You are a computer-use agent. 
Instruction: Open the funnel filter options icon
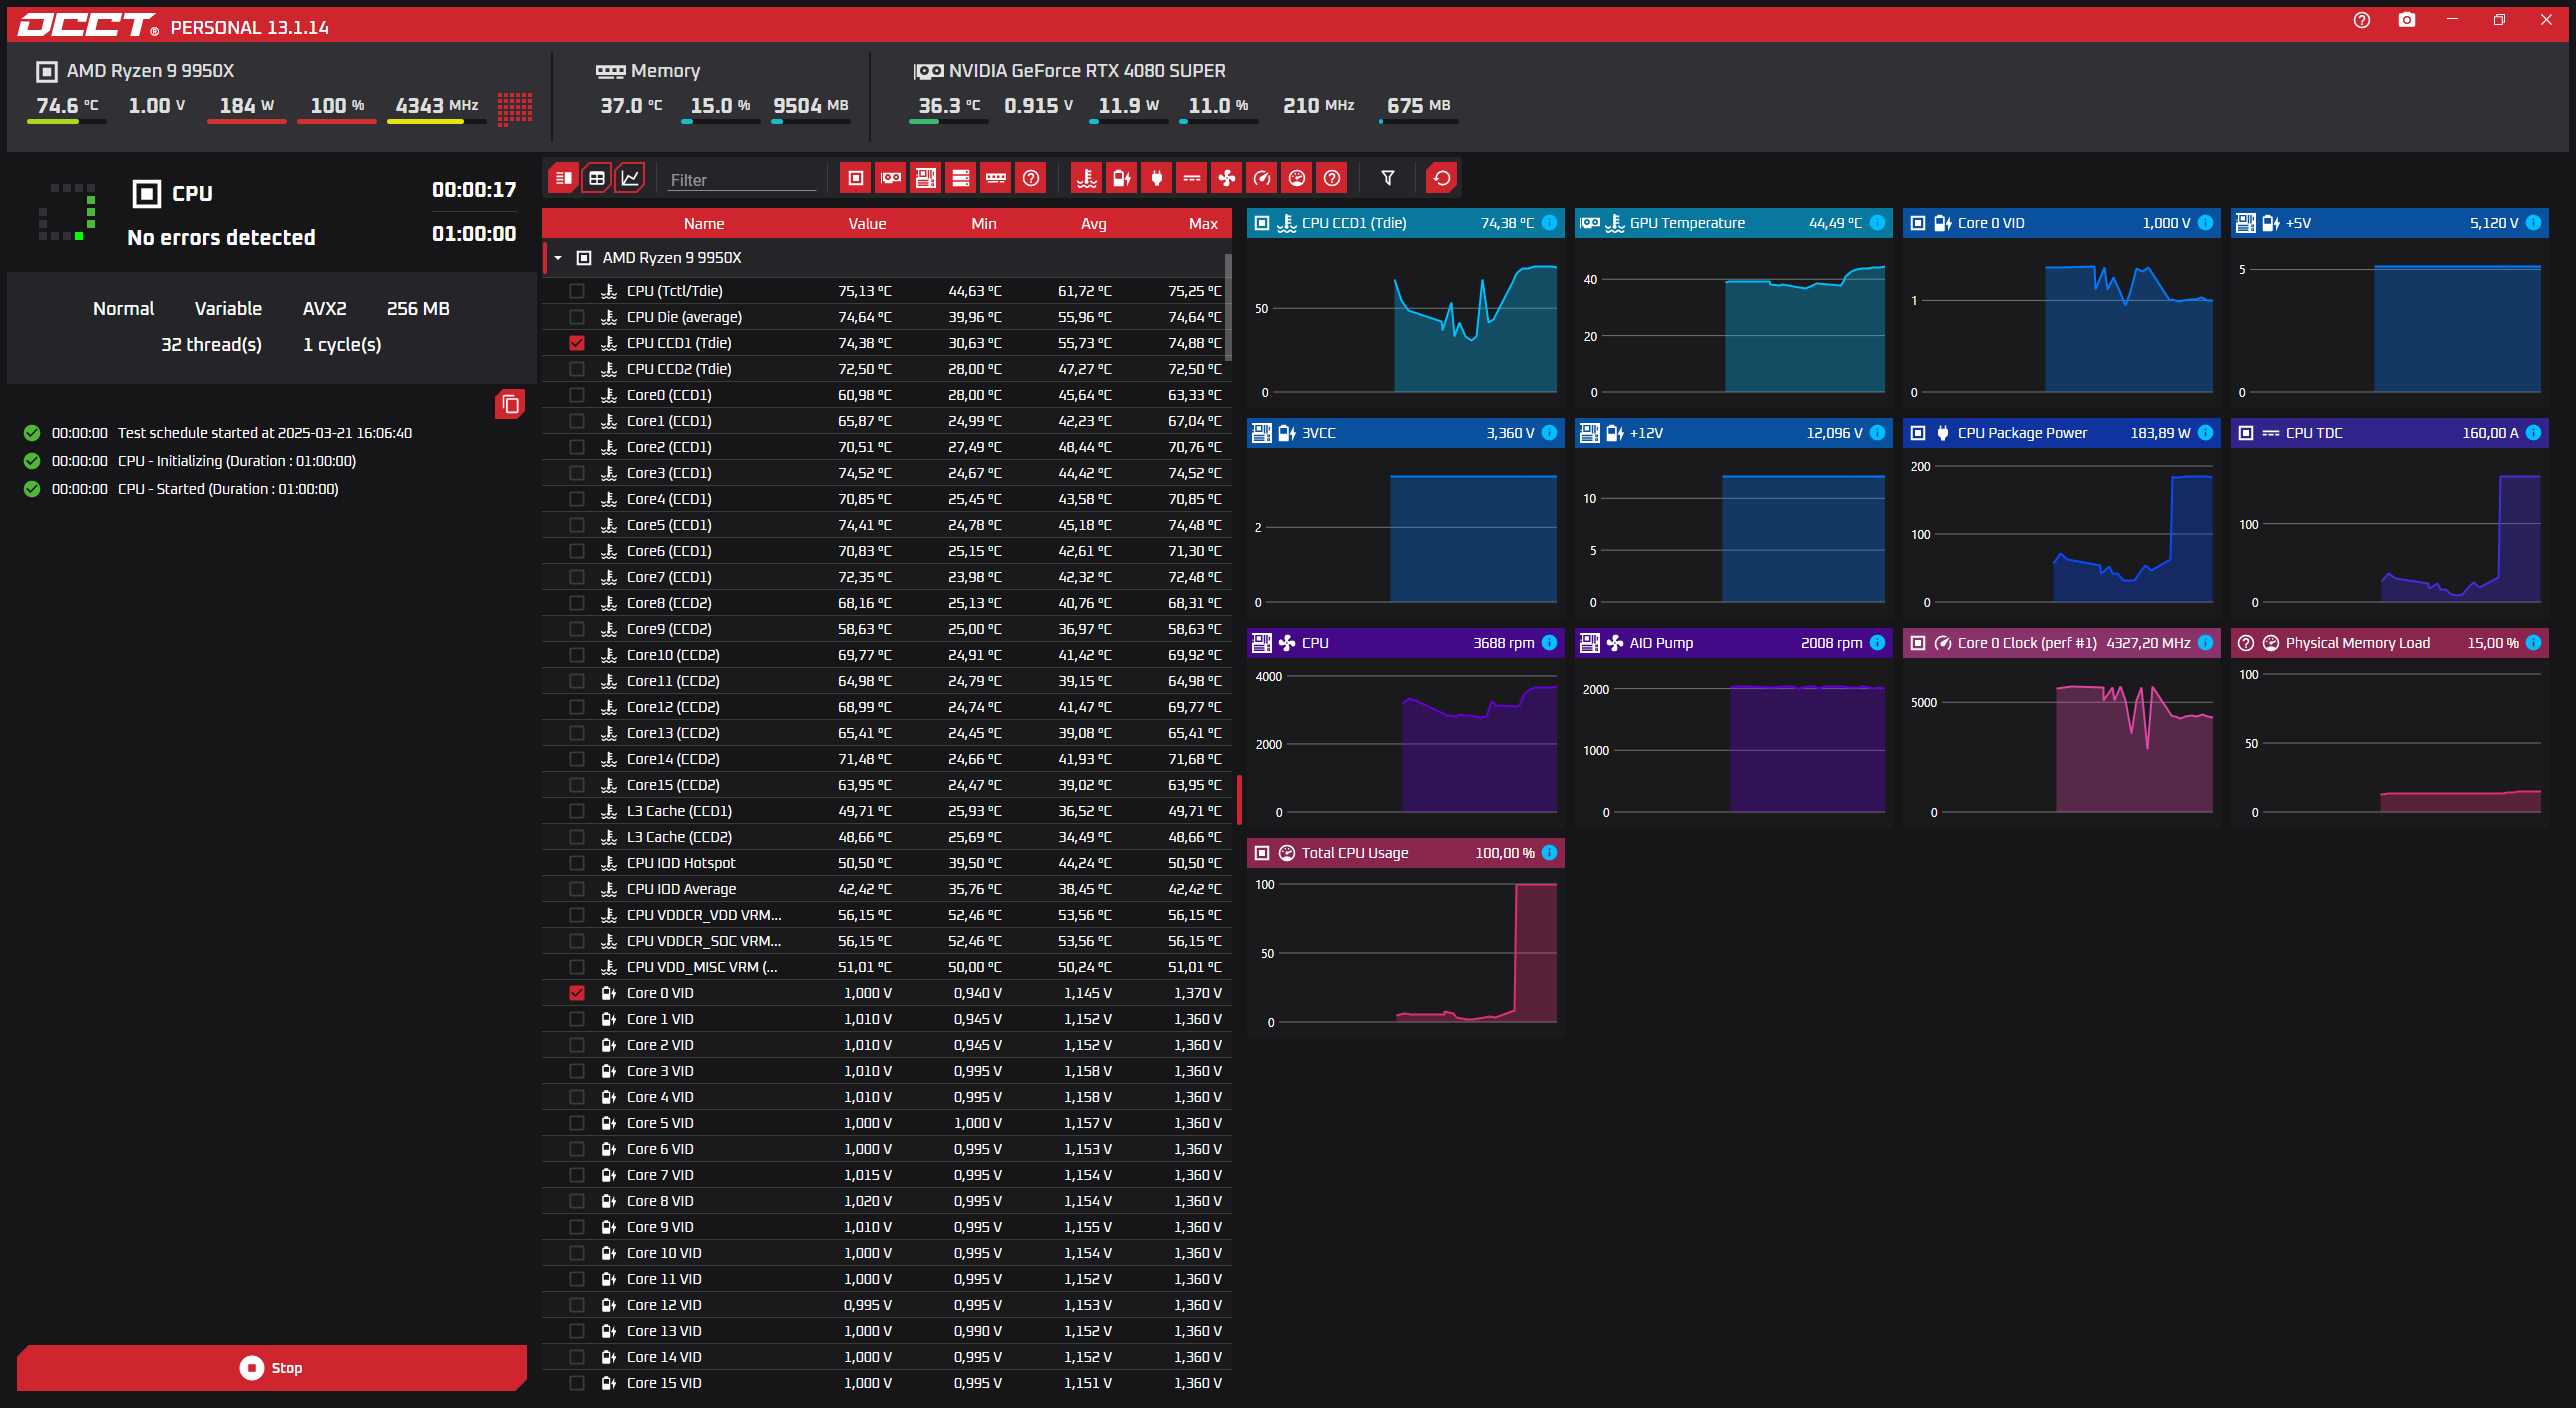(1387, 178)
